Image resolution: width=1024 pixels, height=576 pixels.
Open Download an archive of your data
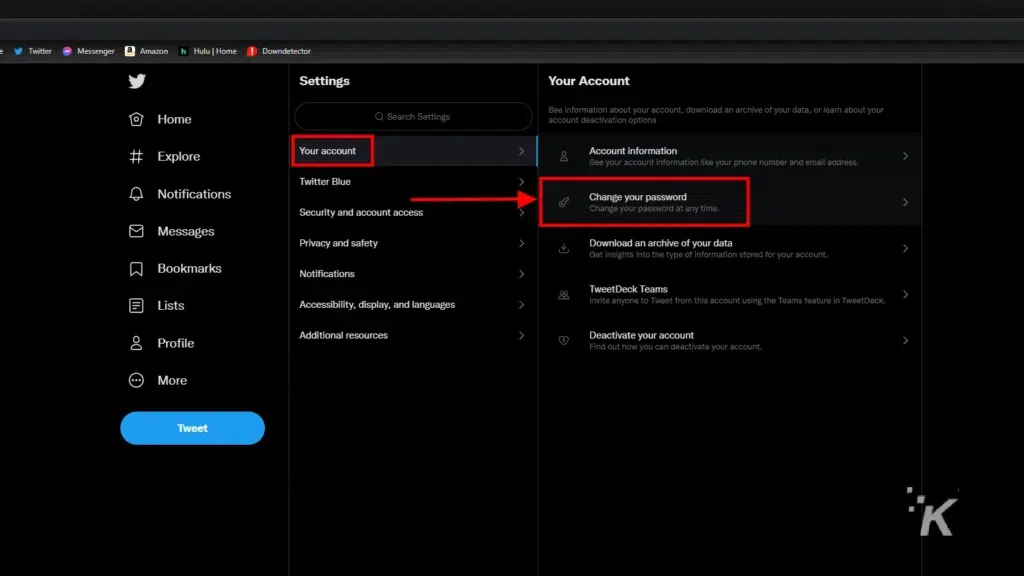[x=730, y=248]
